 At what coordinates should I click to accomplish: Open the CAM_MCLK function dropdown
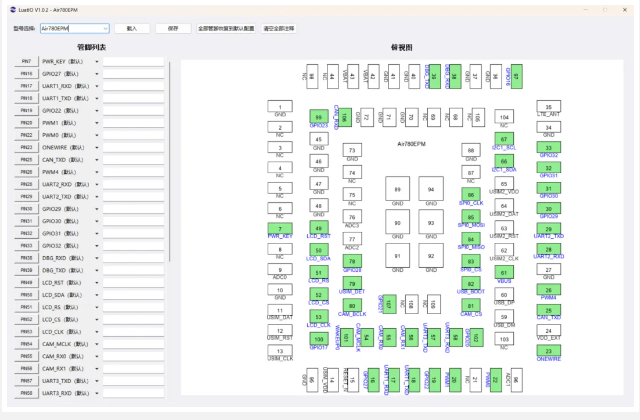pyautogui.click(x=97, y=344)
